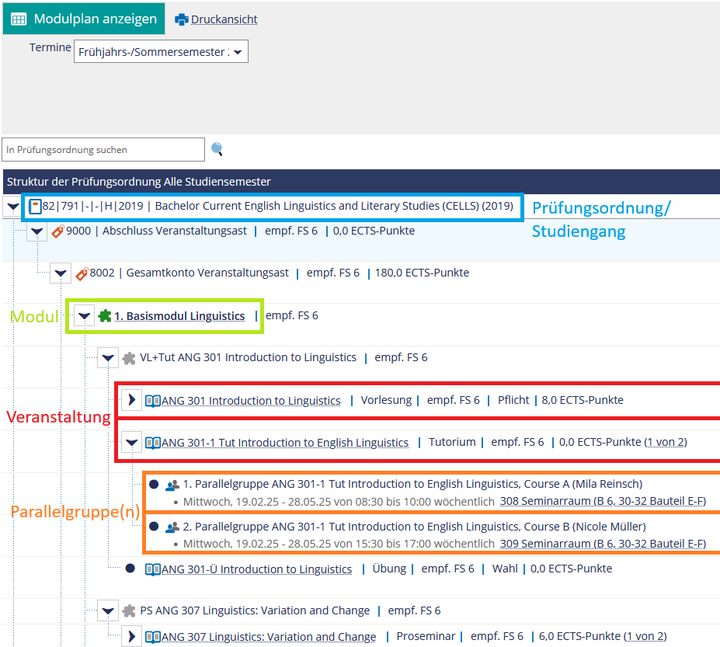Click group icon of 1. Parallelgruppe Course A

point(172,485)
